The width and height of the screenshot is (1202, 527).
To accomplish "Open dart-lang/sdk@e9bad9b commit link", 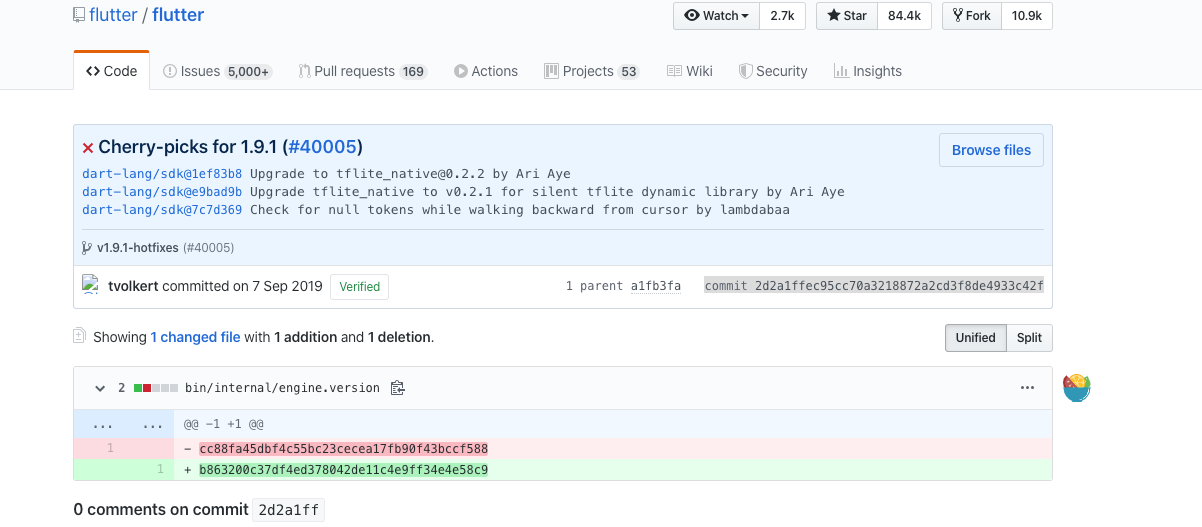I will 162,192.
